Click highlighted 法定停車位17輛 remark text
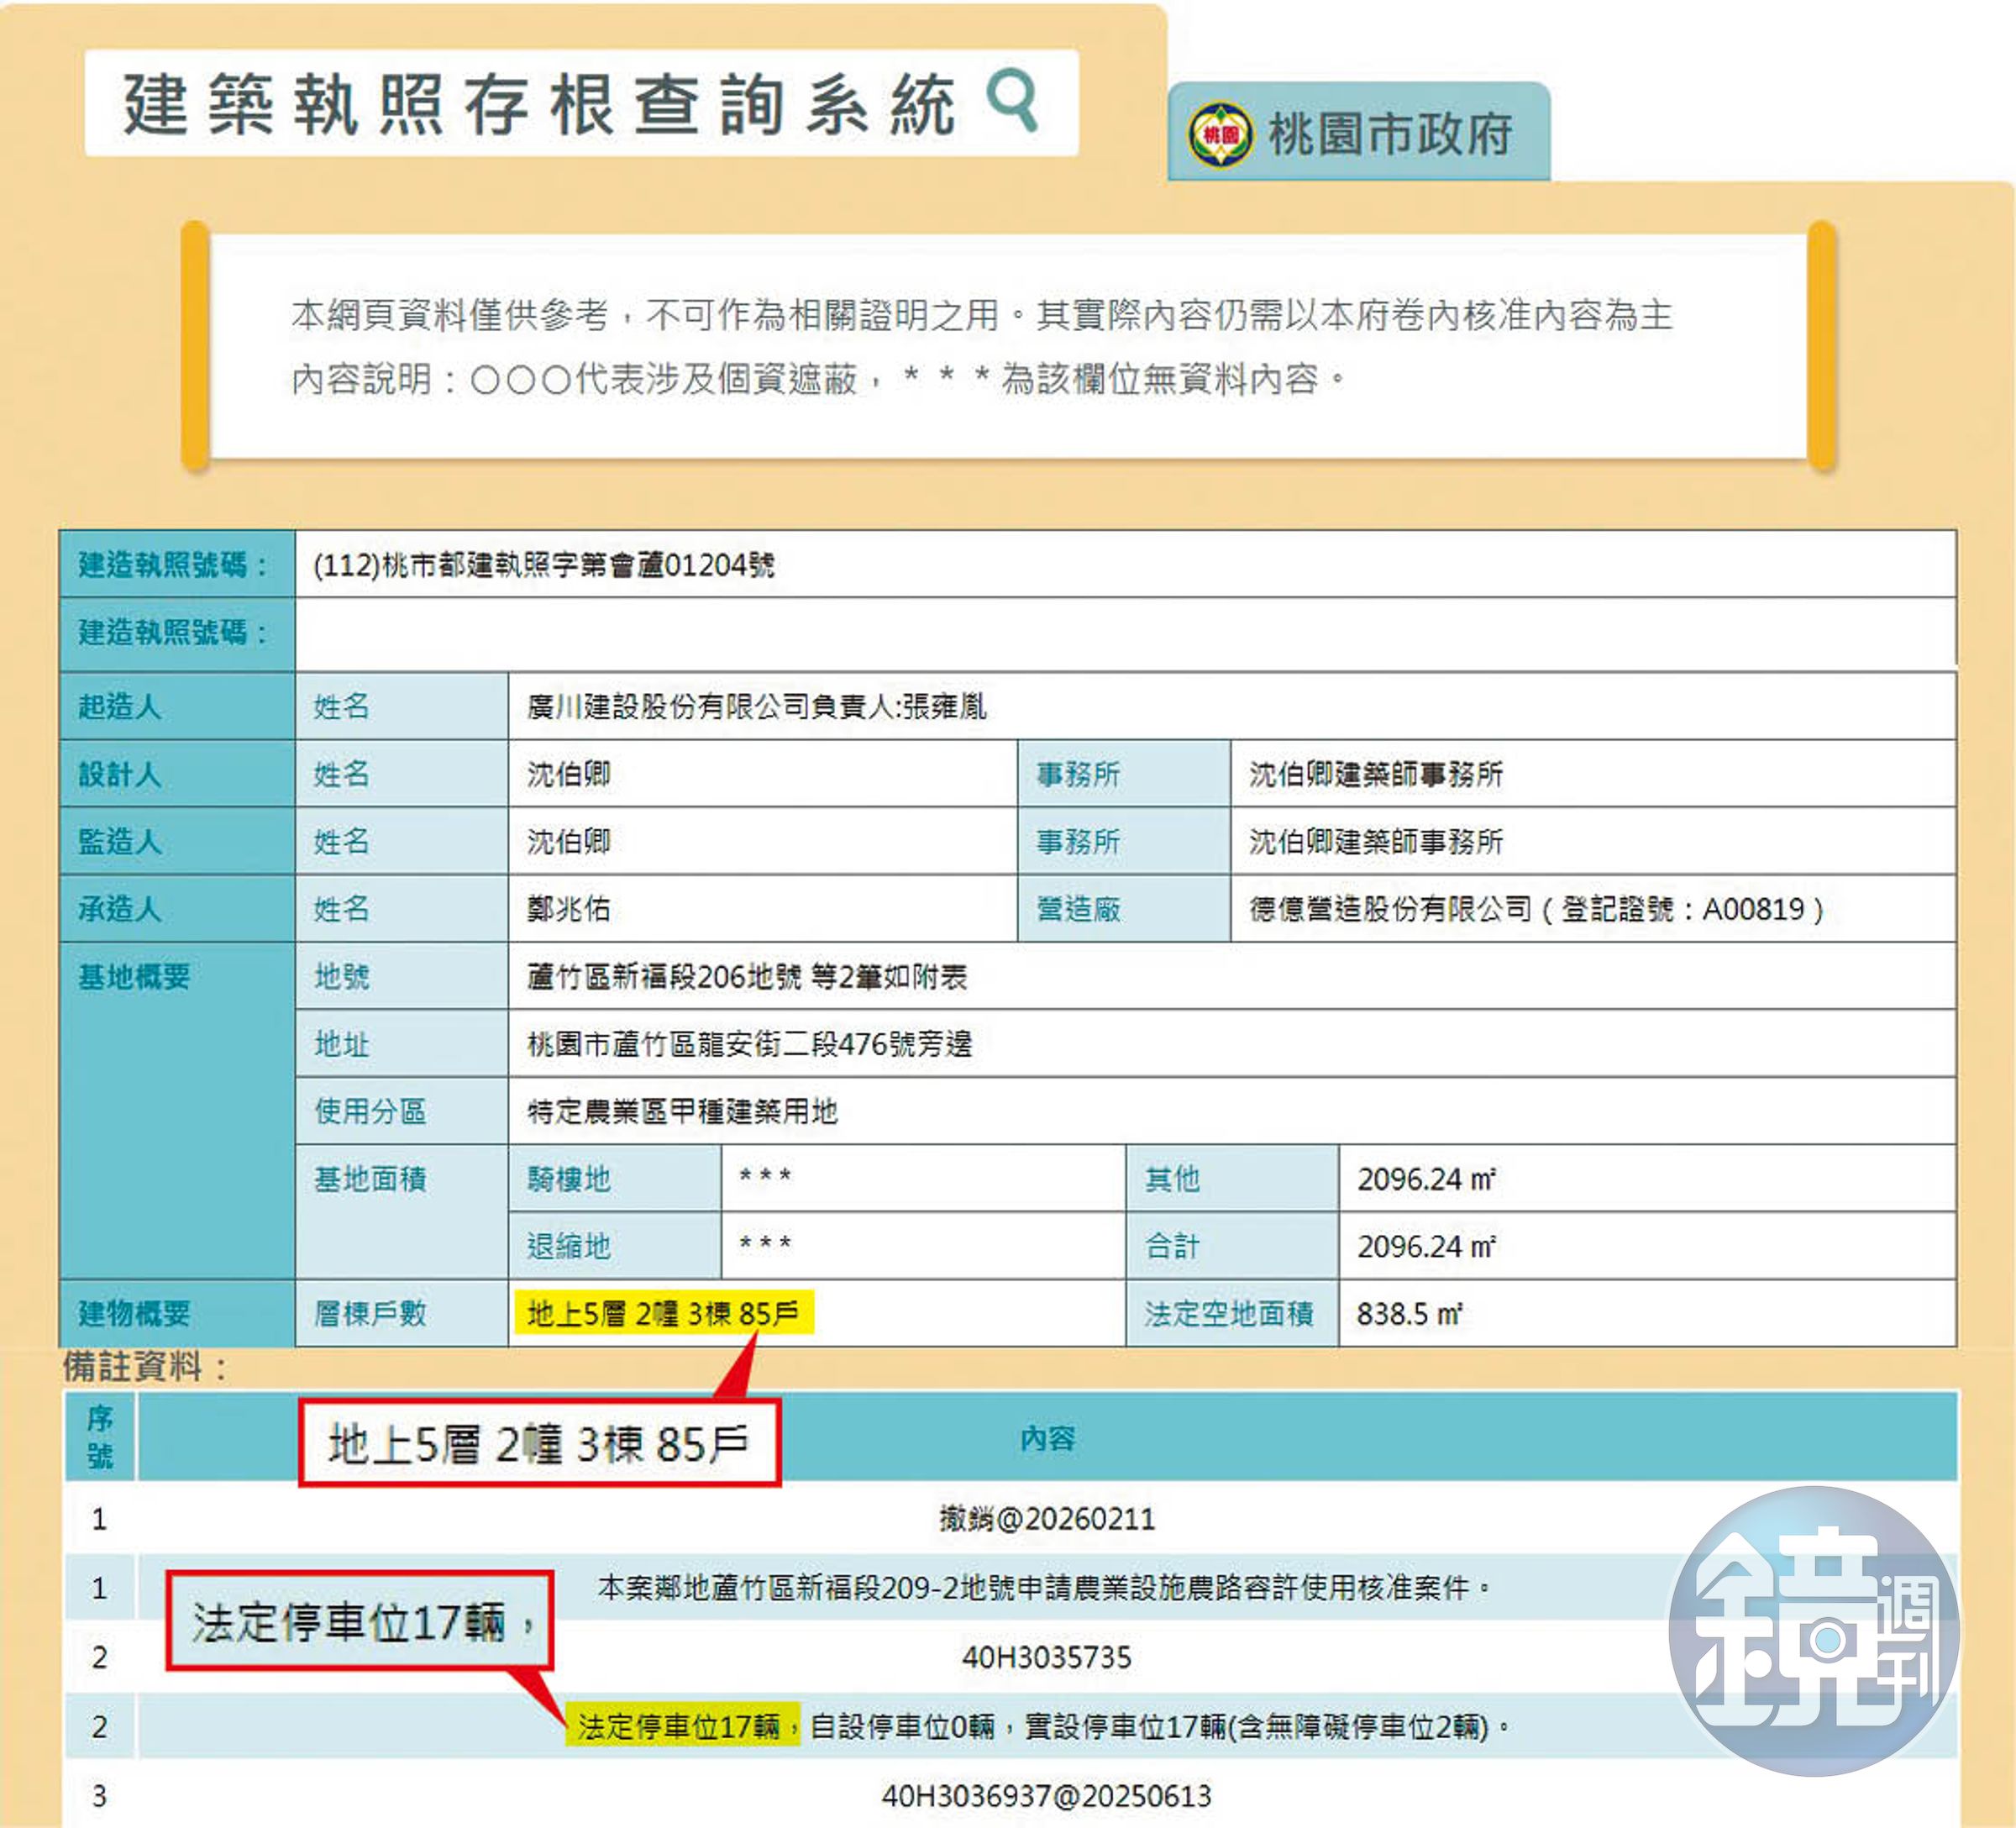2016x1828 pixels. [x=683, y=1725]
